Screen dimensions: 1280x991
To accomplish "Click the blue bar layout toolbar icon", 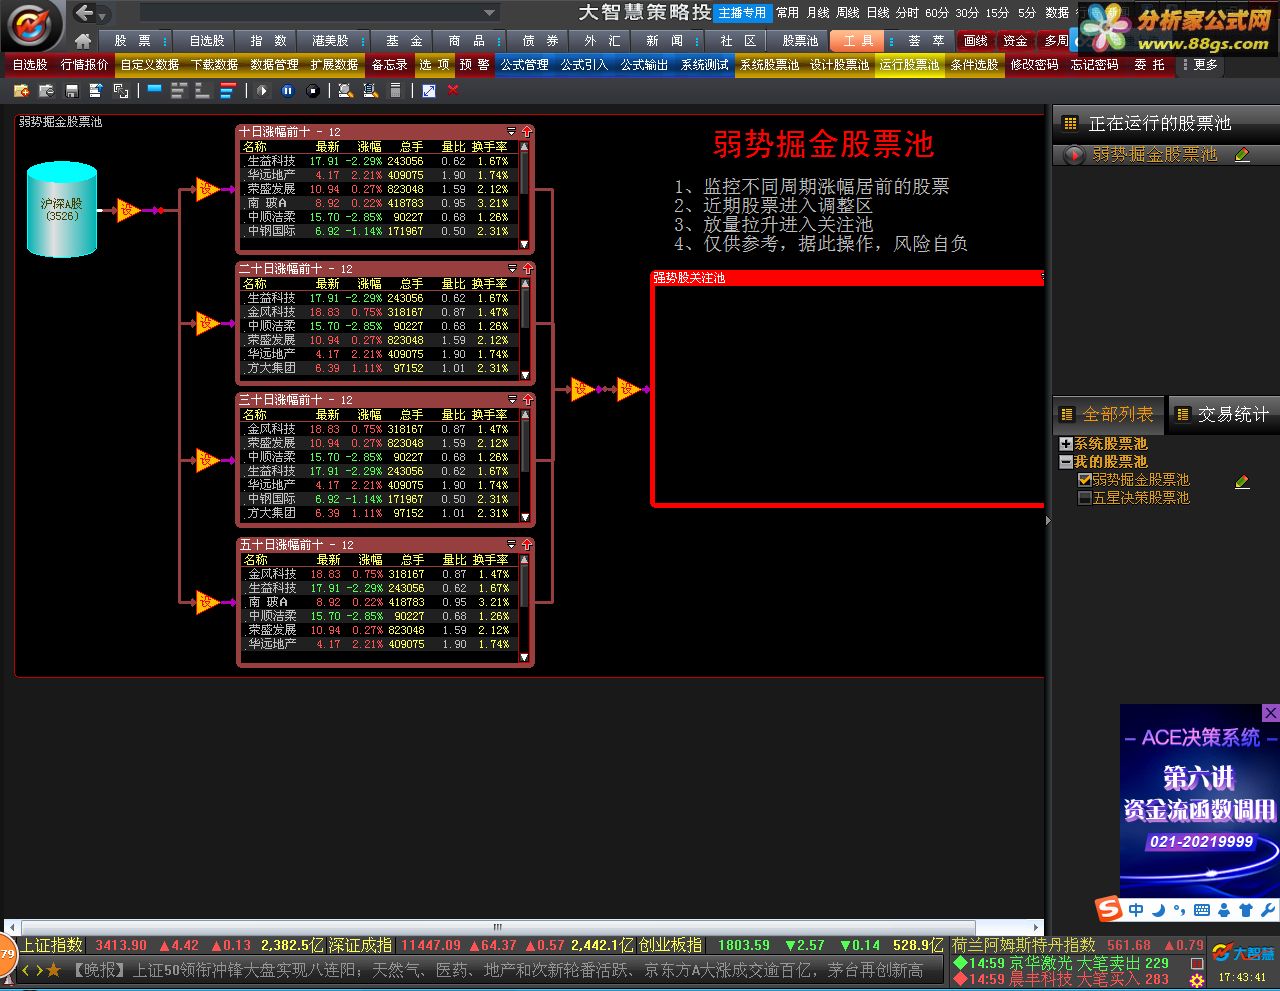I will [154, 91].
